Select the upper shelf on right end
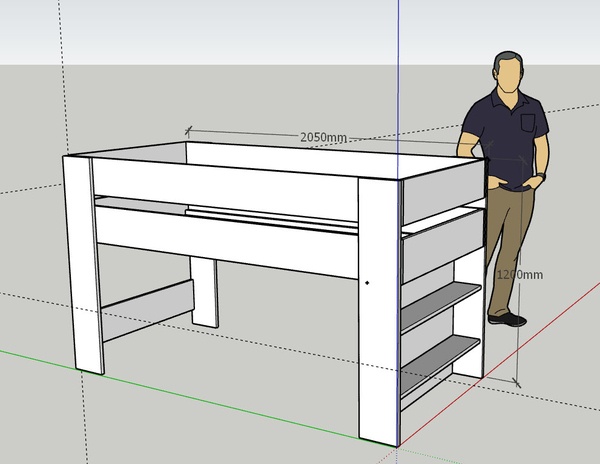 point(442,304)
